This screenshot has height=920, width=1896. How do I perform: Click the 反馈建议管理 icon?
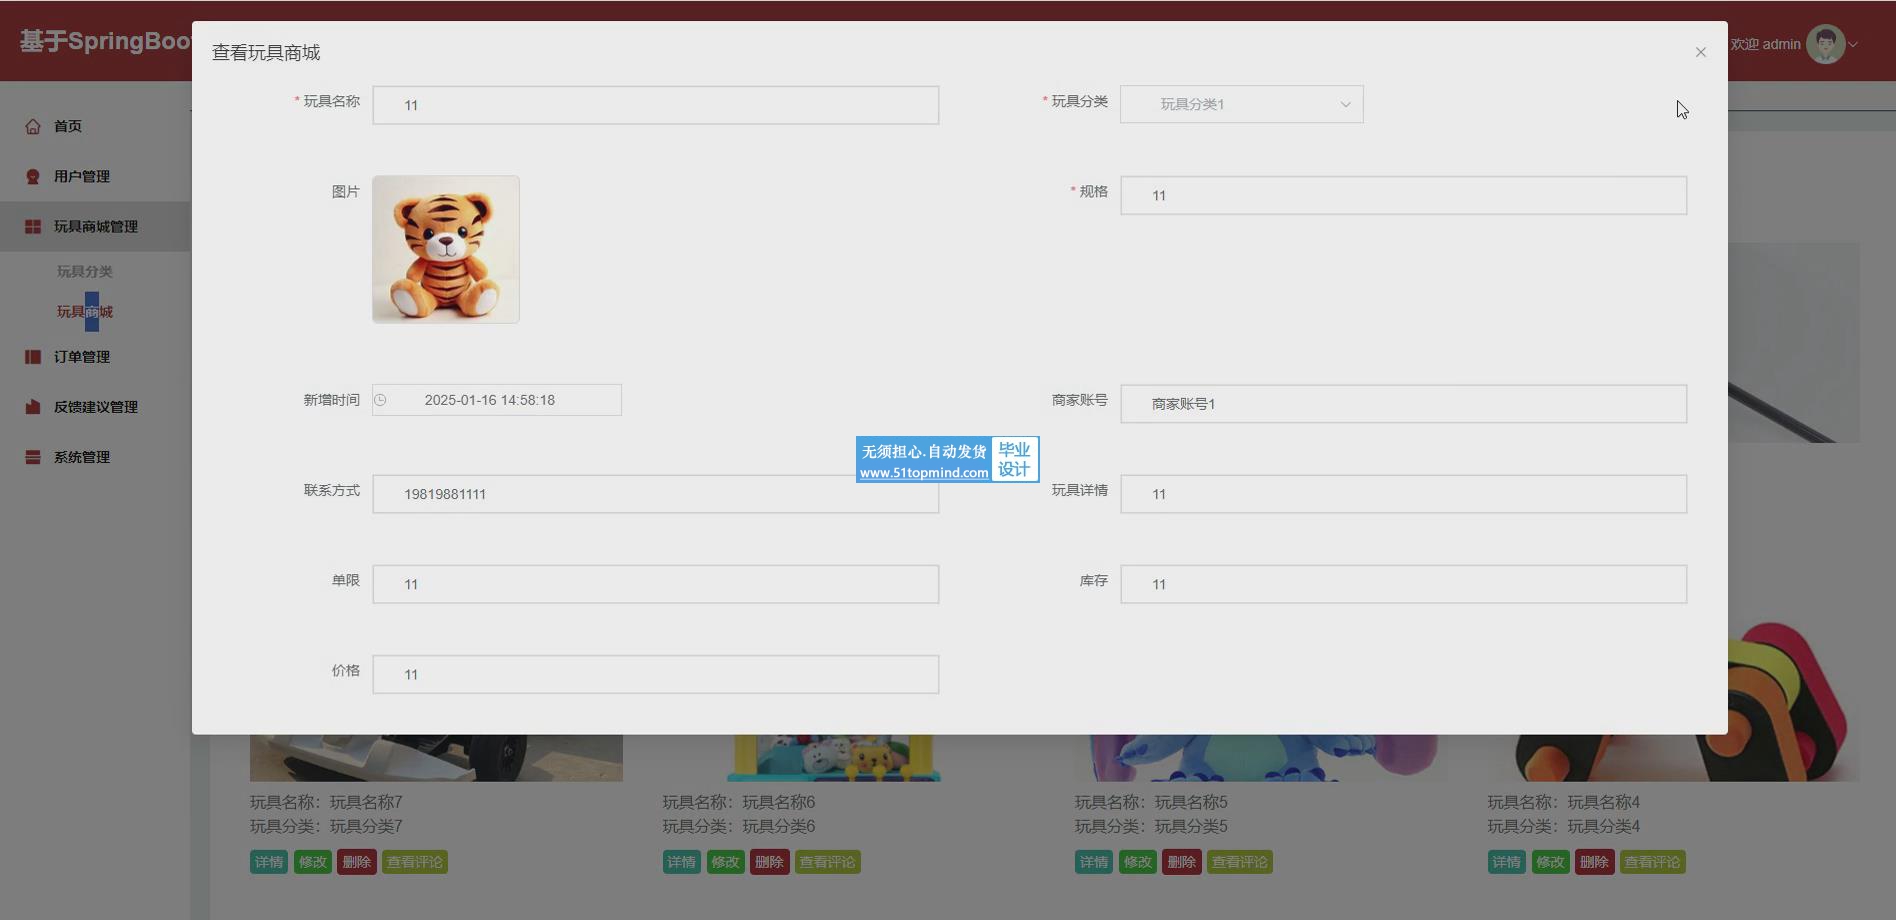click(x=33, y=407)
